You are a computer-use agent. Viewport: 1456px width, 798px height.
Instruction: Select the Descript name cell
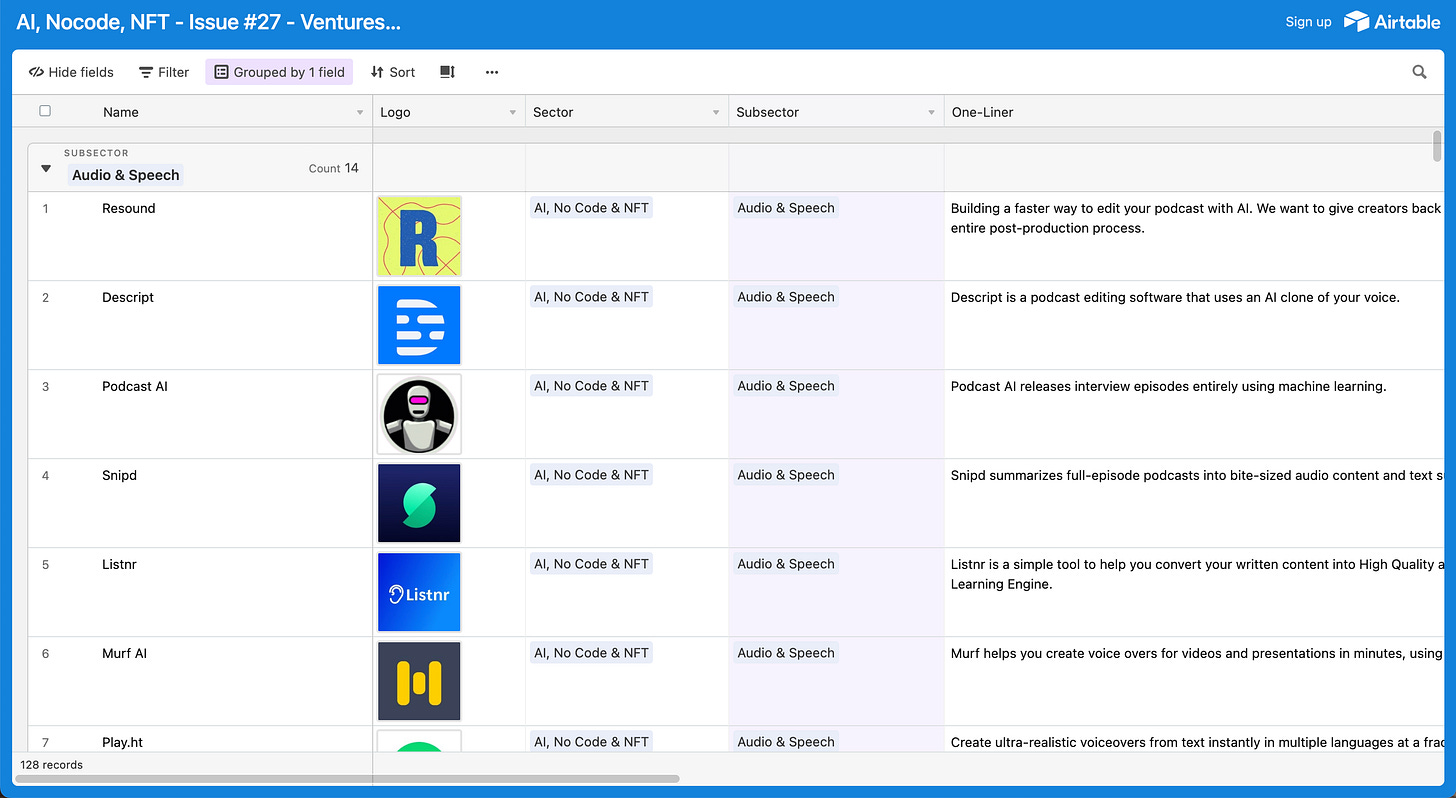click(200, 325)
